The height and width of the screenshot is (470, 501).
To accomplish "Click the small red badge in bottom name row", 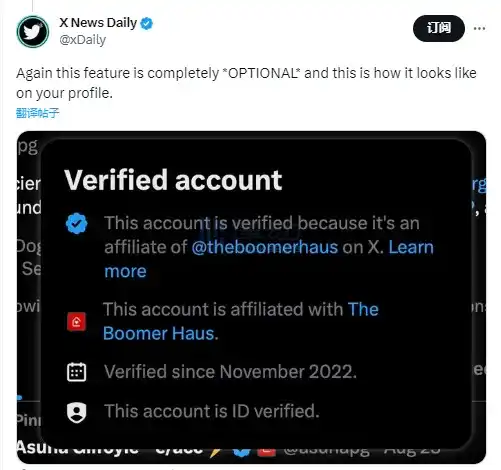I will pos(266,452).
